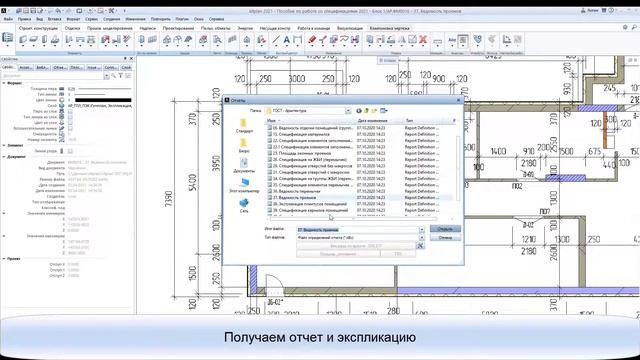The width and height of the screenshot is (640, 360).
Task: Click the Отмена button
Action: [445, 238]
